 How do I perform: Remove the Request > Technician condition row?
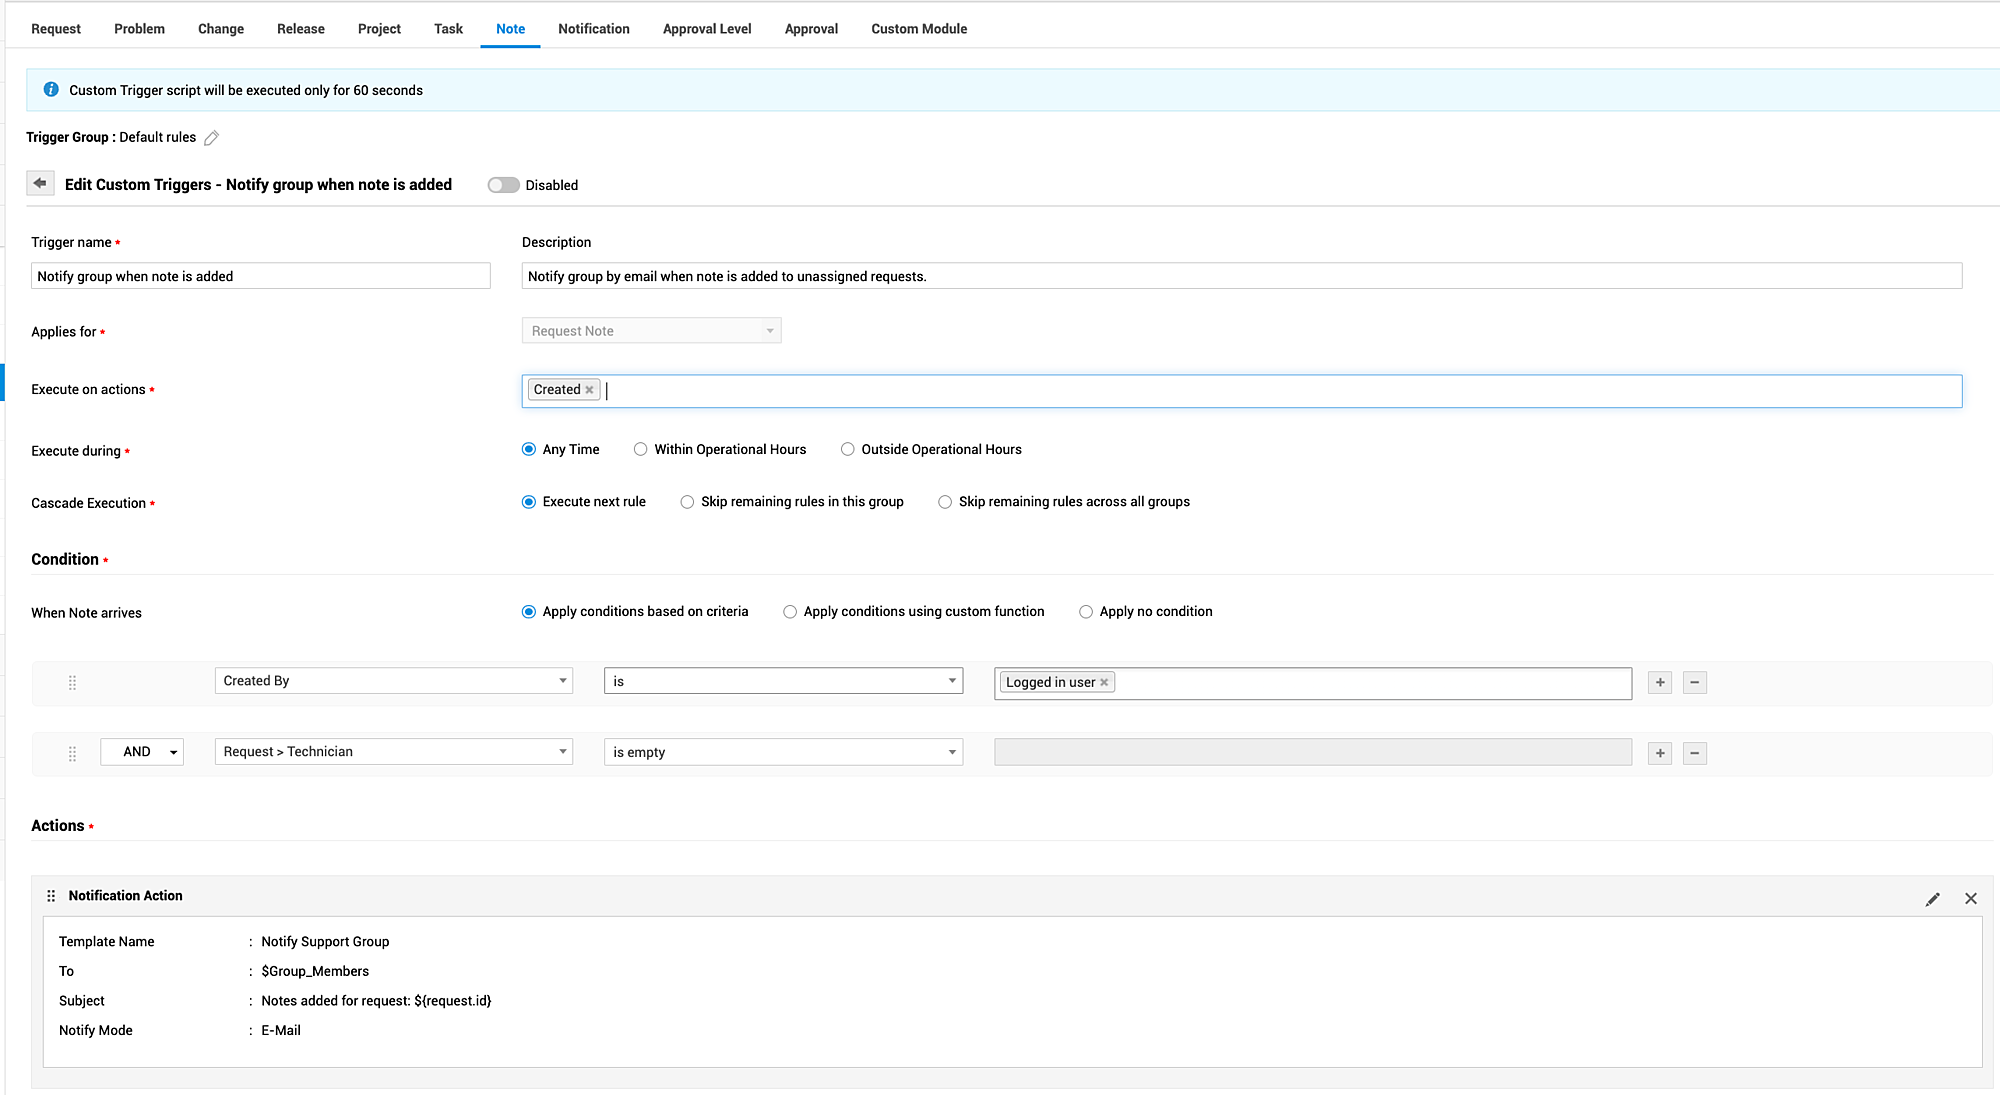[1694, 753]
